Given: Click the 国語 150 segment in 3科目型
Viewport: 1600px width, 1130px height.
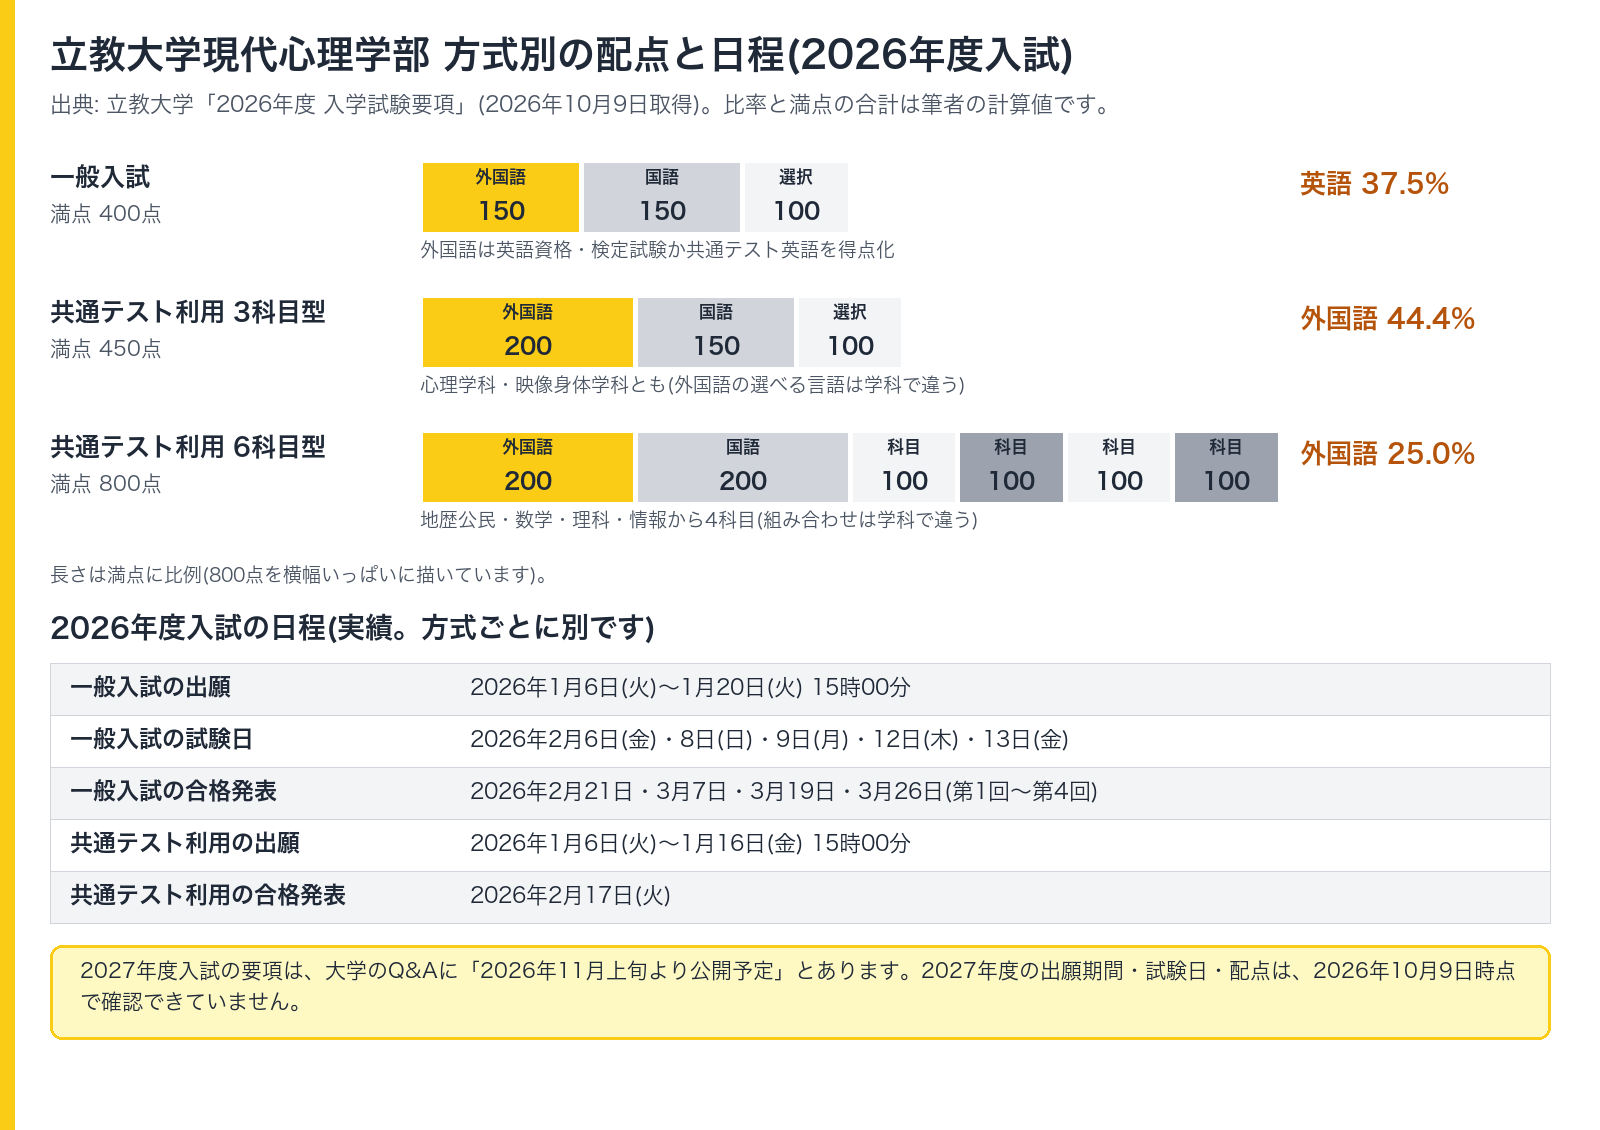Looking at the screenshot, I should 716,332.
